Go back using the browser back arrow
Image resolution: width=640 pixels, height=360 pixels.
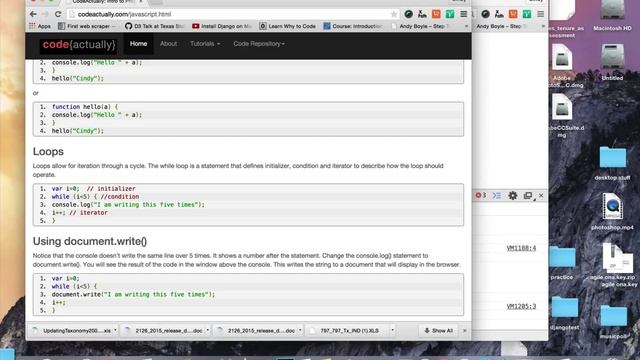(x=33, y=14)
